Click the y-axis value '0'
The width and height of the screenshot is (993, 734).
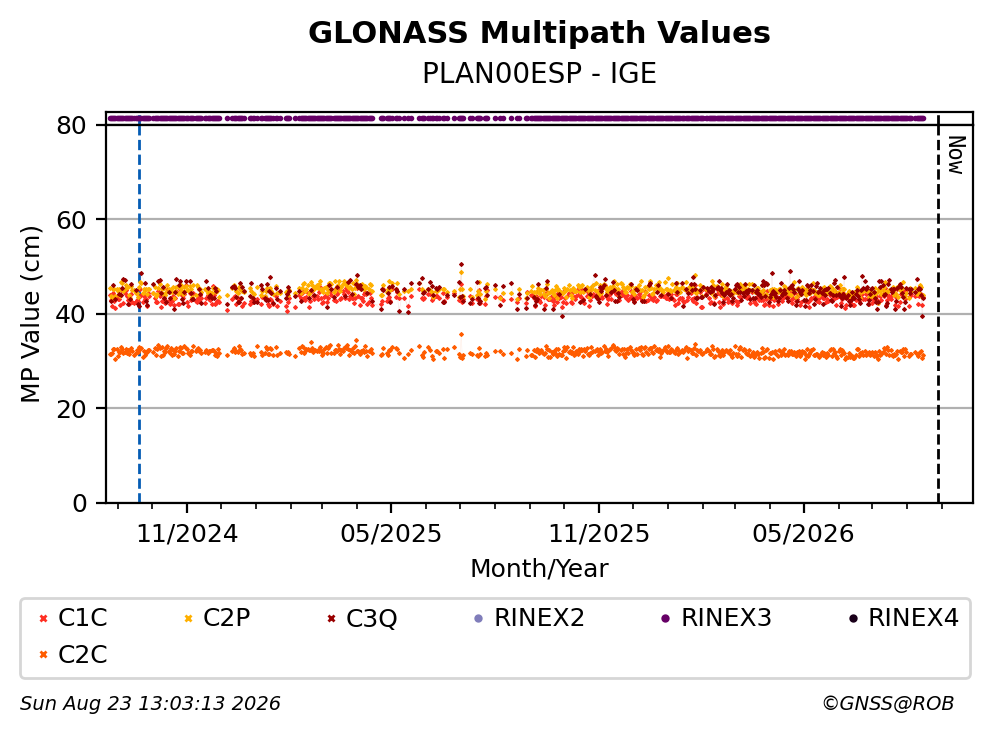pyautogui.click(x=80, y=503)
